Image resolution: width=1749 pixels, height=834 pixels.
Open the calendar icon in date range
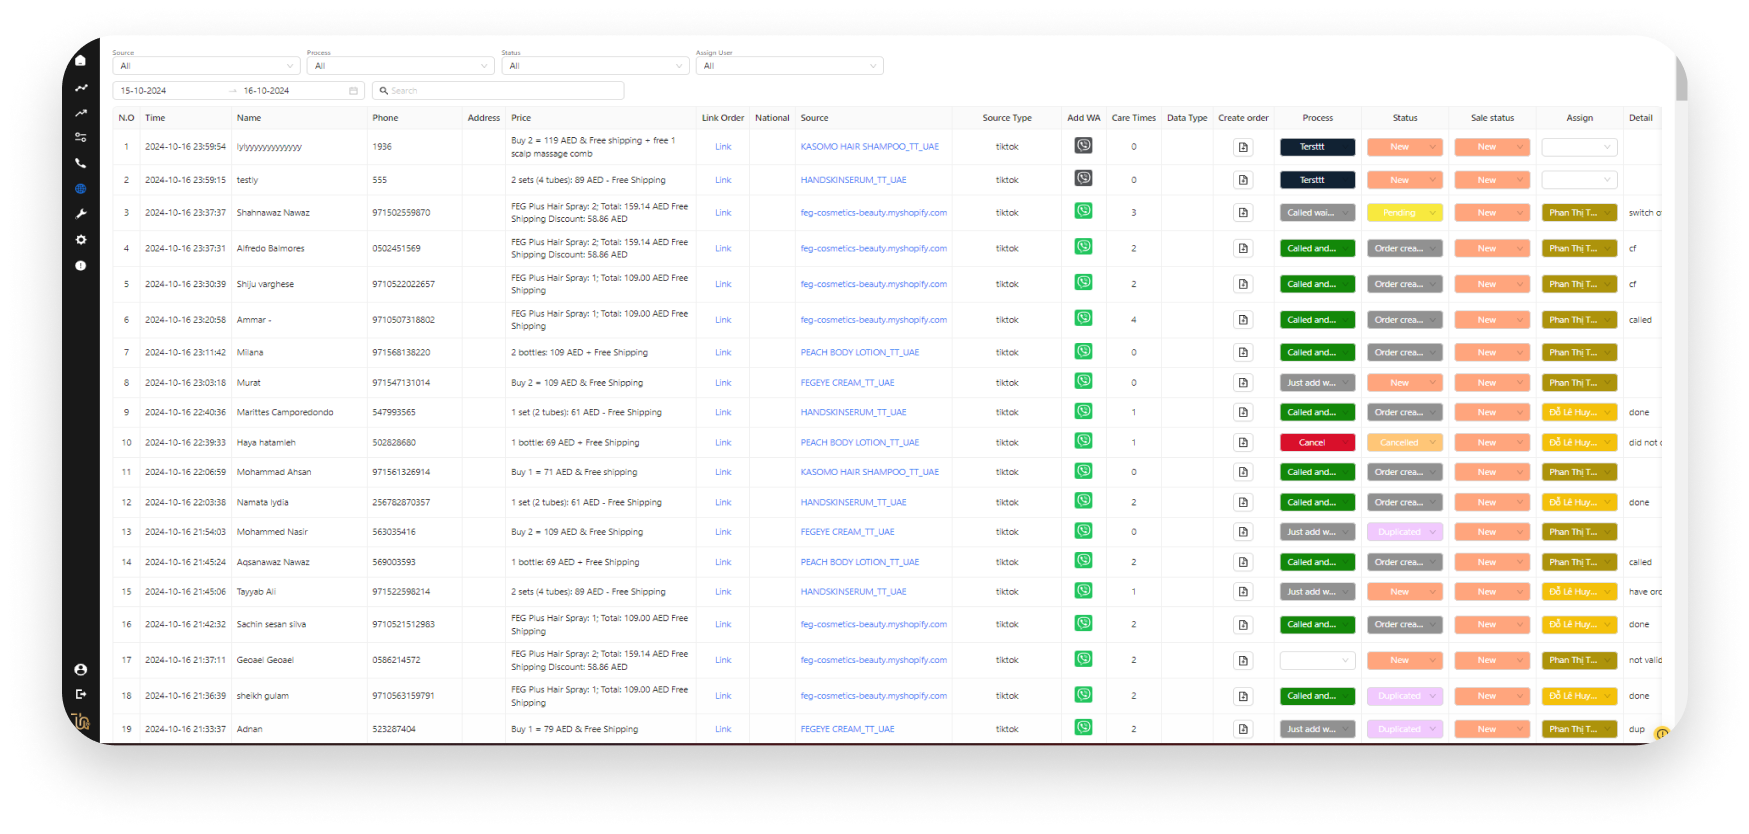click(353, 91)
